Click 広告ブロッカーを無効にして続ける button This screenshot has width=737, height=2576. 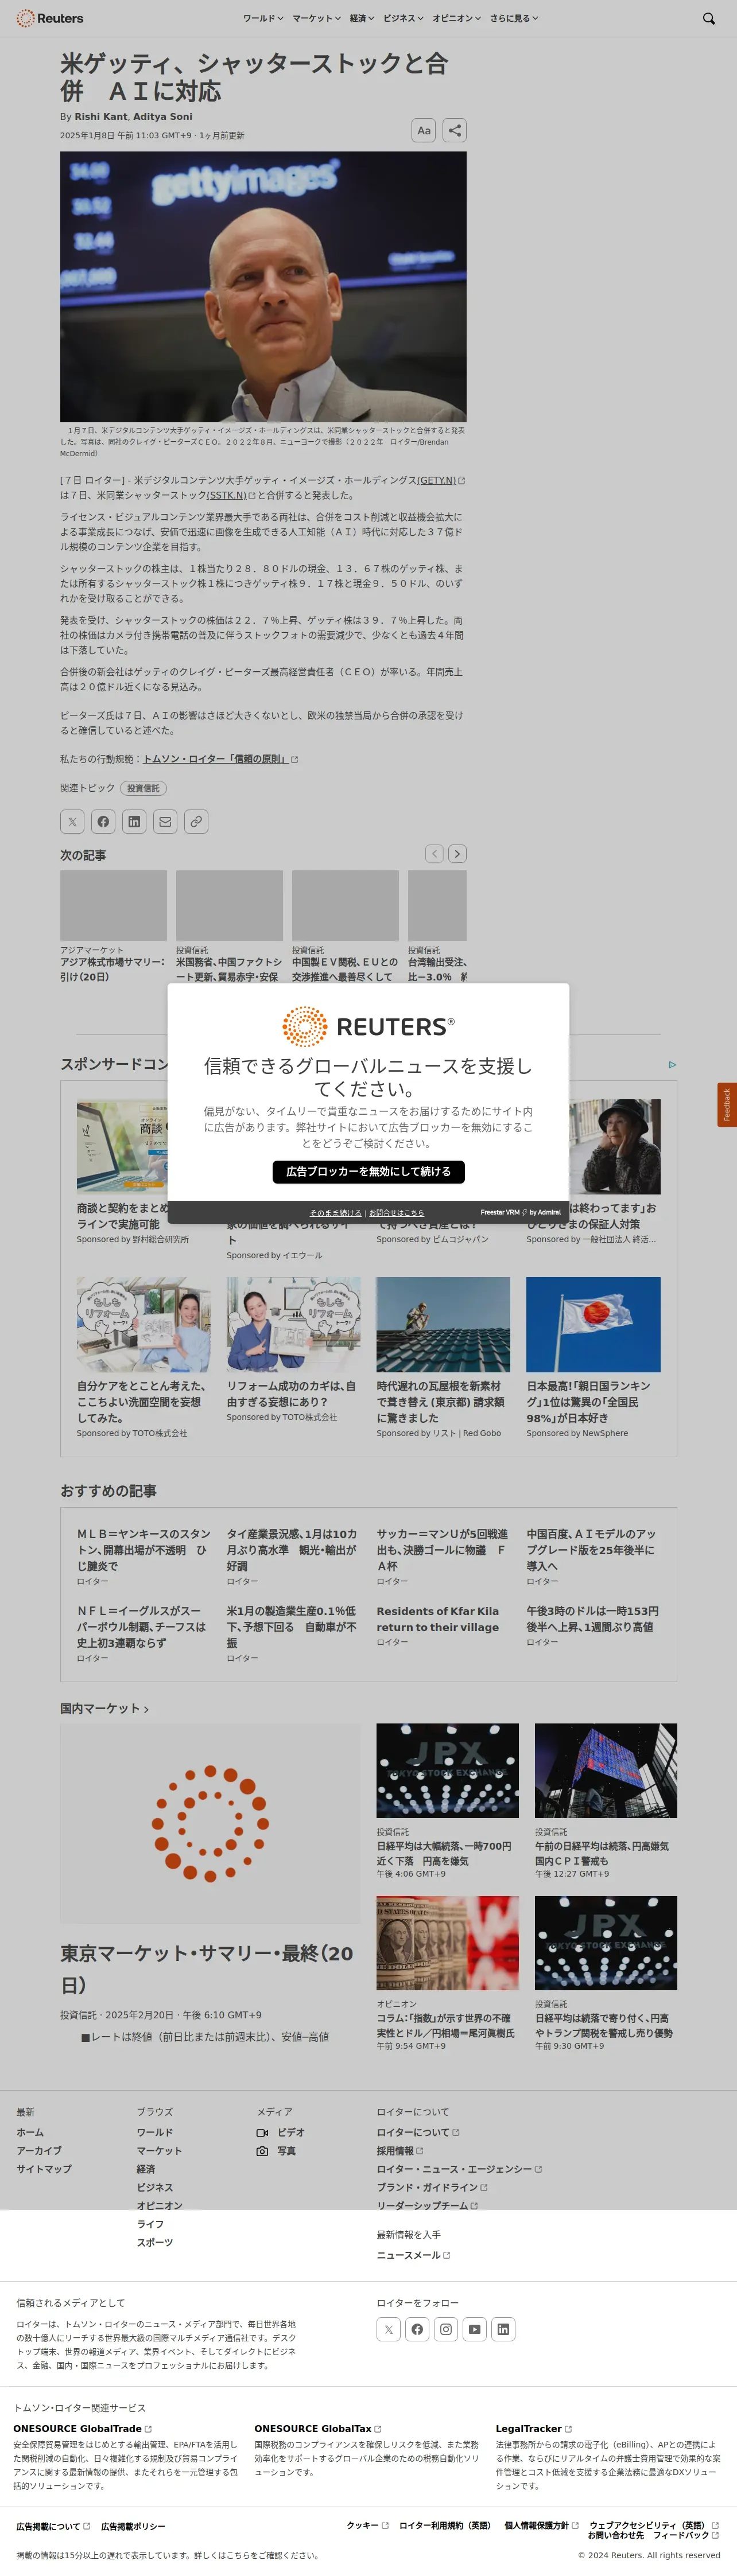[368, 1172]
